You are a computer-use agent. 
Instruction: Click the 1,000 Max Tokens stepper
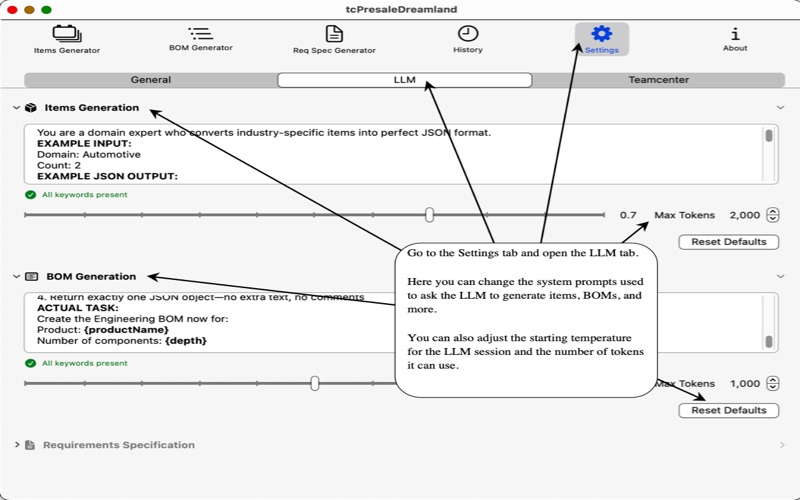[773, 383]
